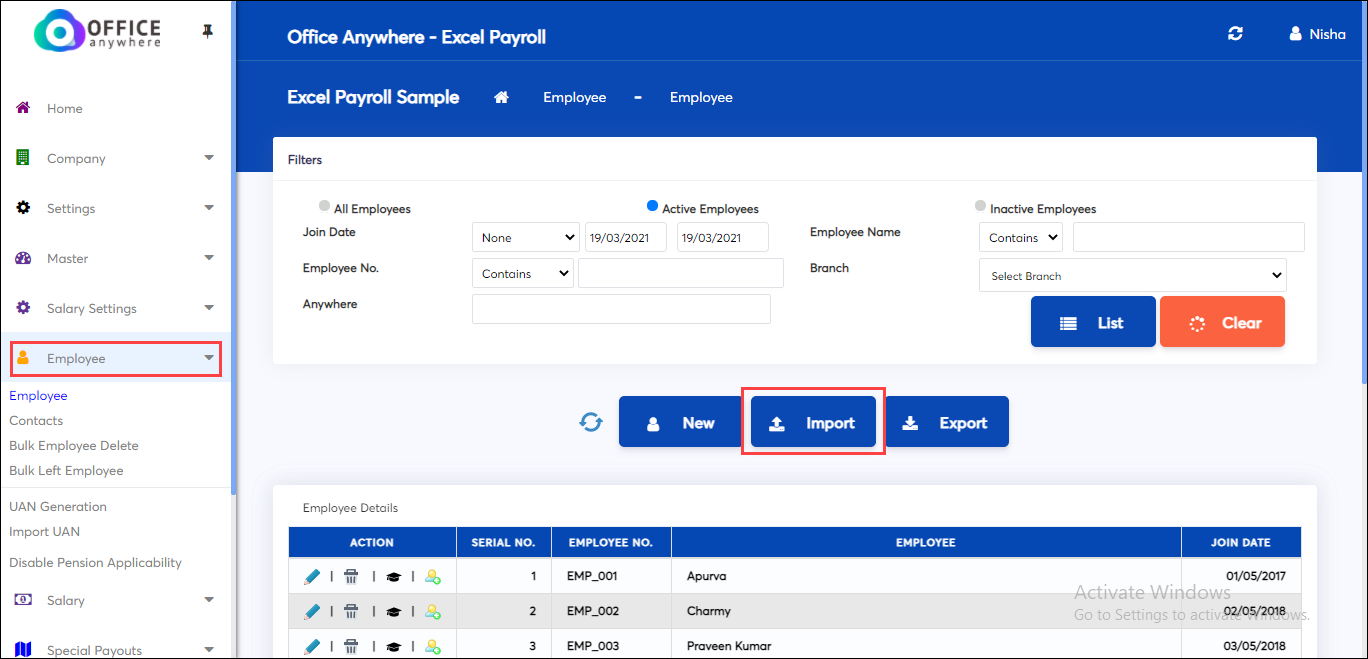Click the Join Date end date field

coord(723,237)
